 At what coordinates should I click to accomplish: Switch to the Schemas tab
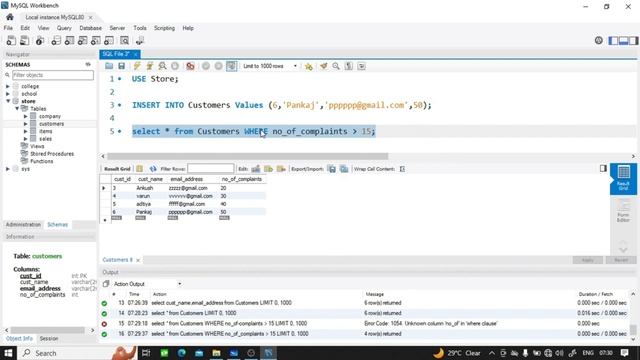[x=58, y=225]
